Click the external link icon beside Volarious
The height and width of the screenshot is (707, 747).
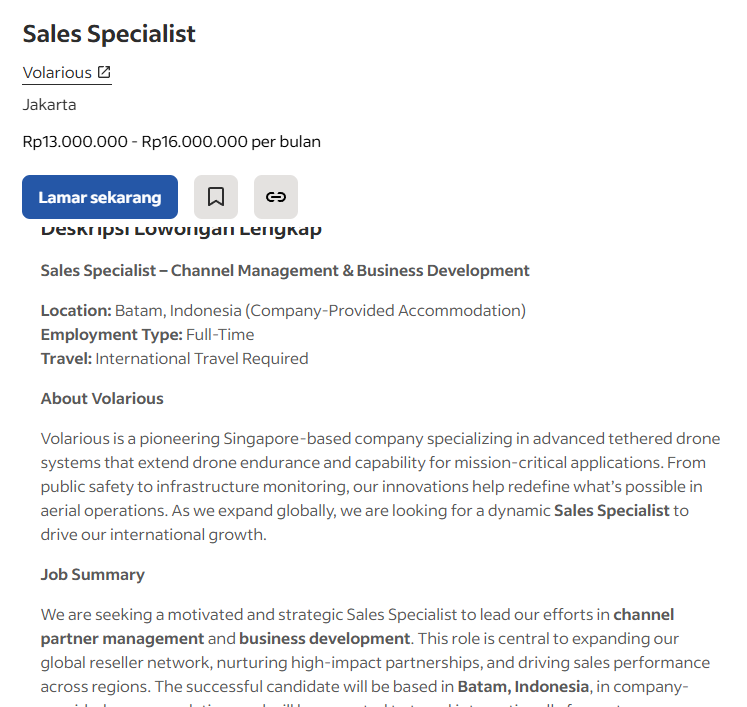104,72
